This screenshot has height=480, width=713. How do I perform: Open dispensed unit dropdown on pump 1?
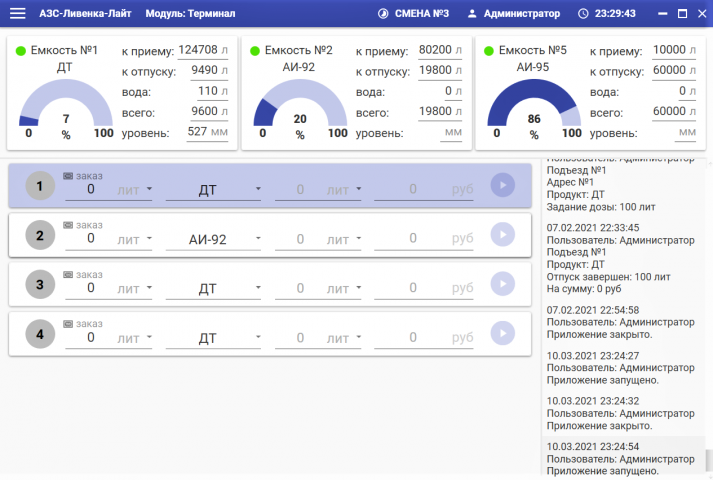[x=359, y=188]
